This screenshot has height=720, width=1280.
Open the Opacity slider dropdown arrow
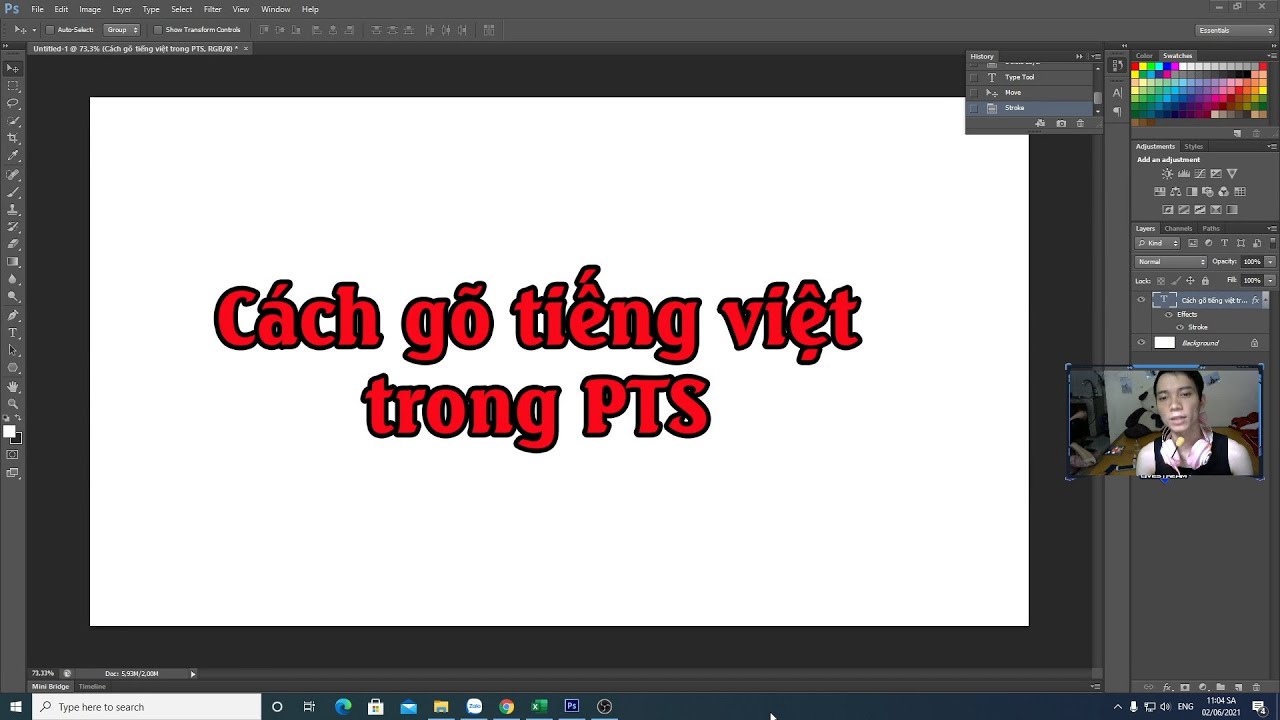[x=1270, y=262]
